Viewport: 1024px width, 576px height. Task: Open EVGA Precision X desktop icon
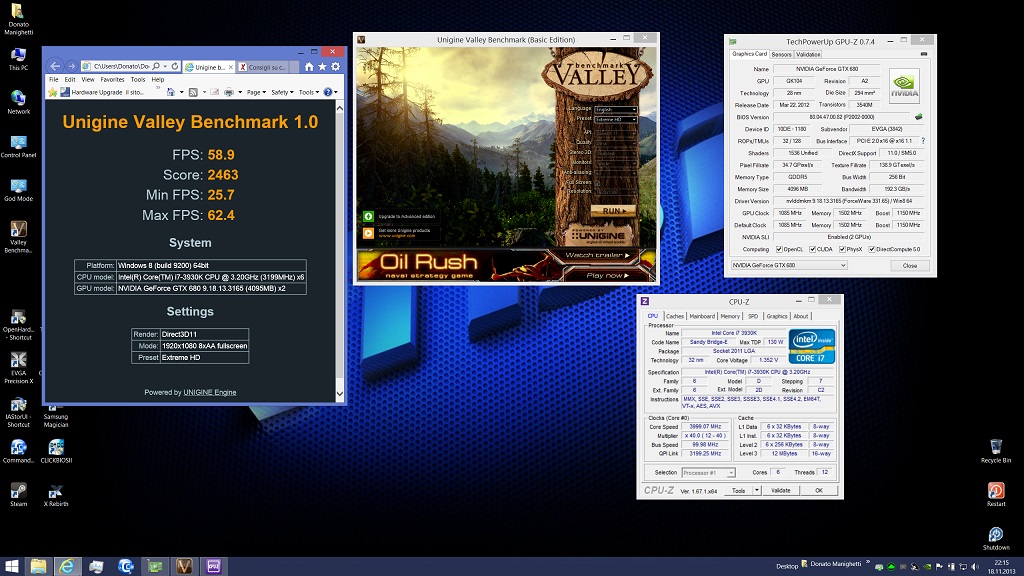pos(18,368)
